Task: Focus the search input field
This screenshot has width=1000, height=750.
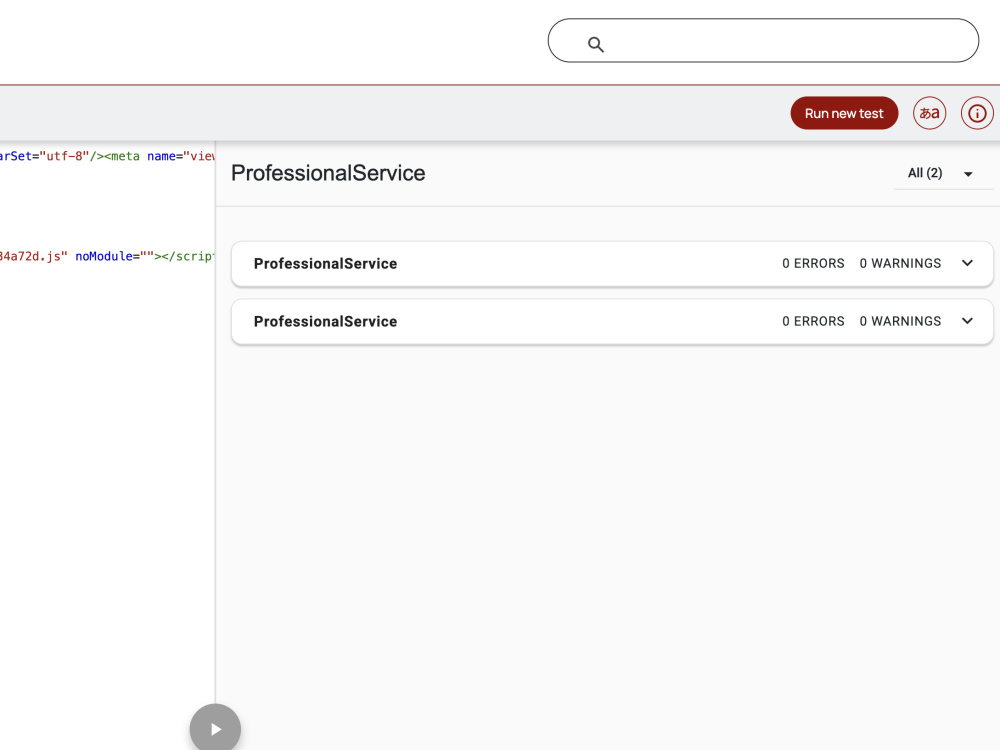Action: pos(763,40)
